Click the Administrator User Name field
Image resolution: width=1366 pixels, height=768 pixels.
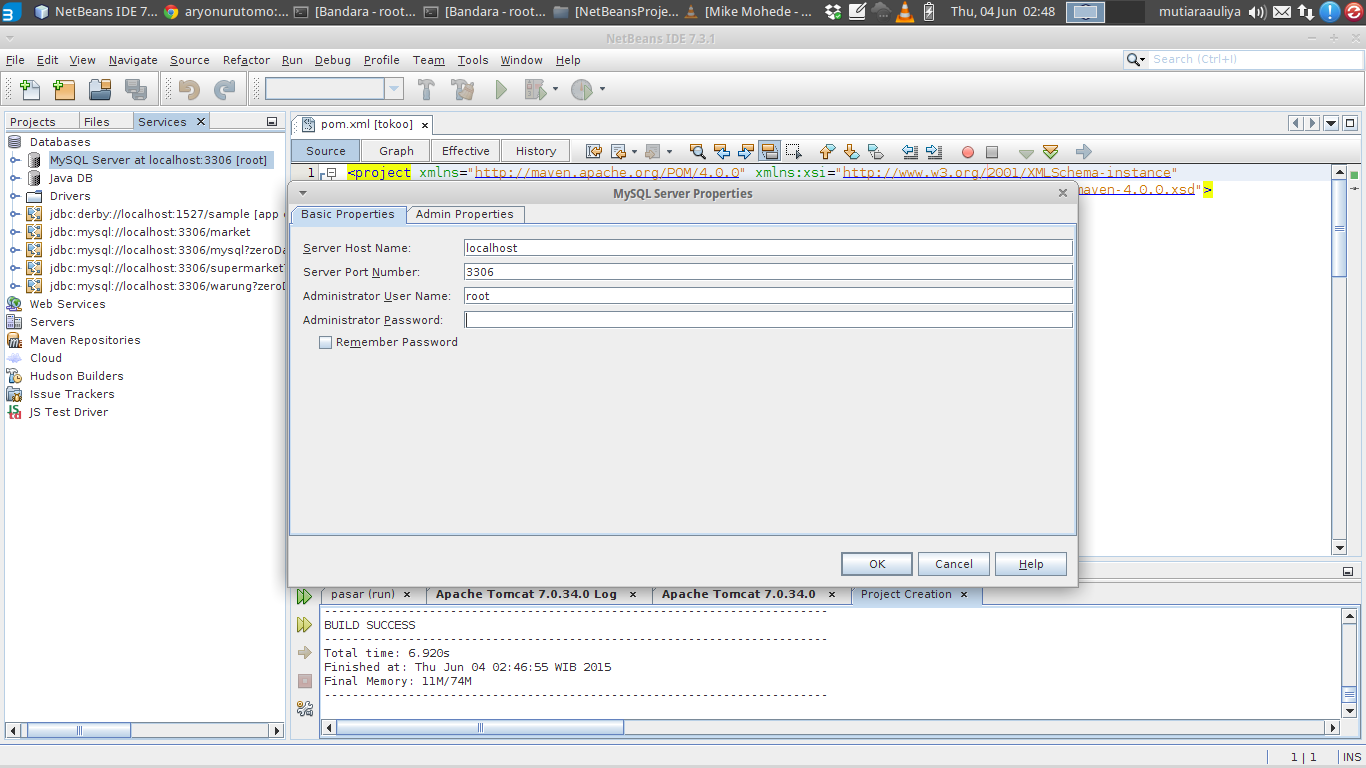point(768,296)
